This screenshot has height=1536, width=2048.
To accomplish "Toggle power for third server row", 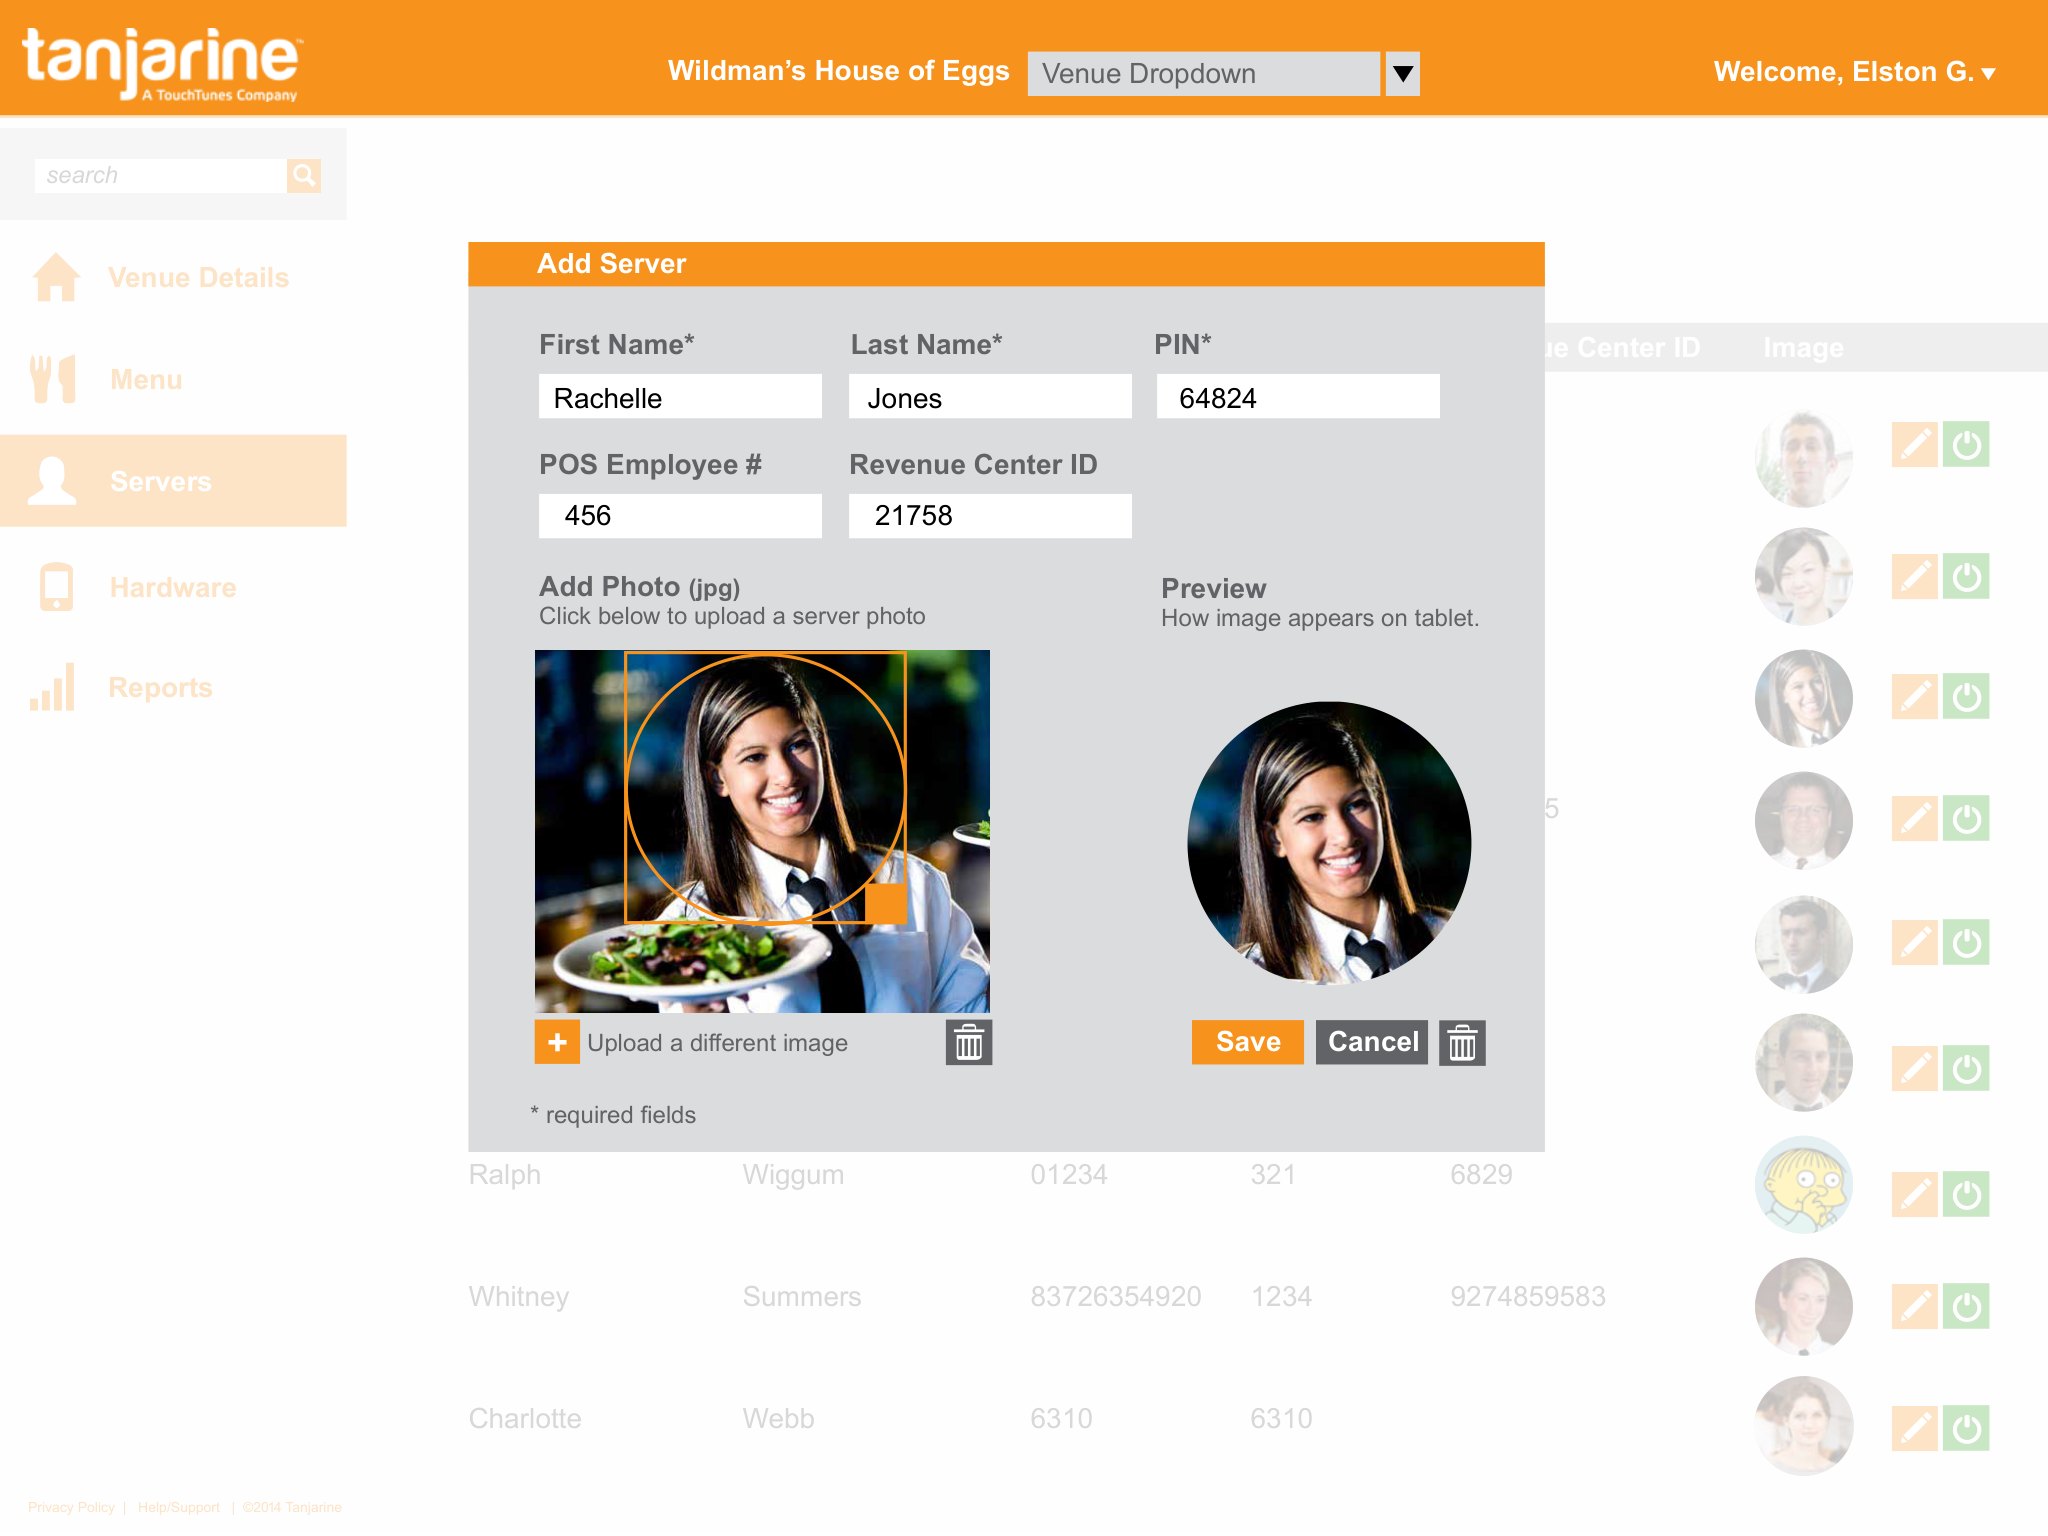I will tap(1966, 697).
